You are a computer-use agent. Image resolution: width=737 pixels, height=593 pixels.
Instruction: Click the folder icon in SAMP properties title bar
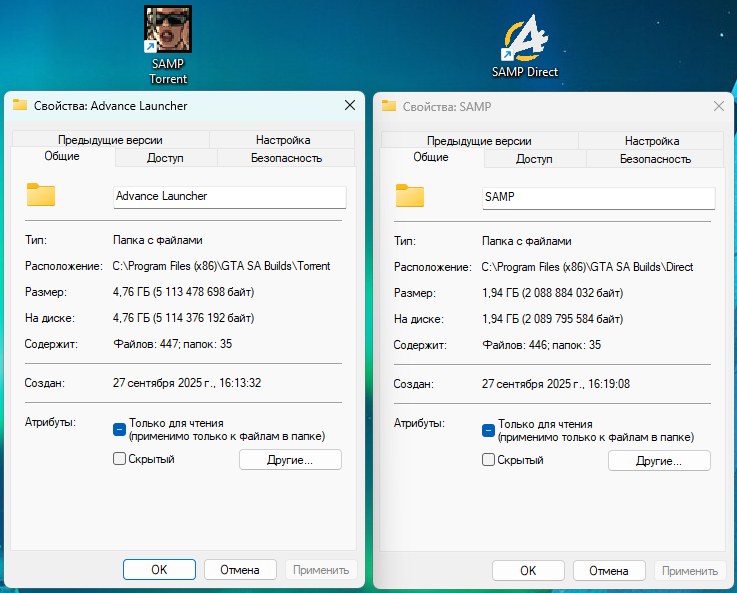[389, 106]
